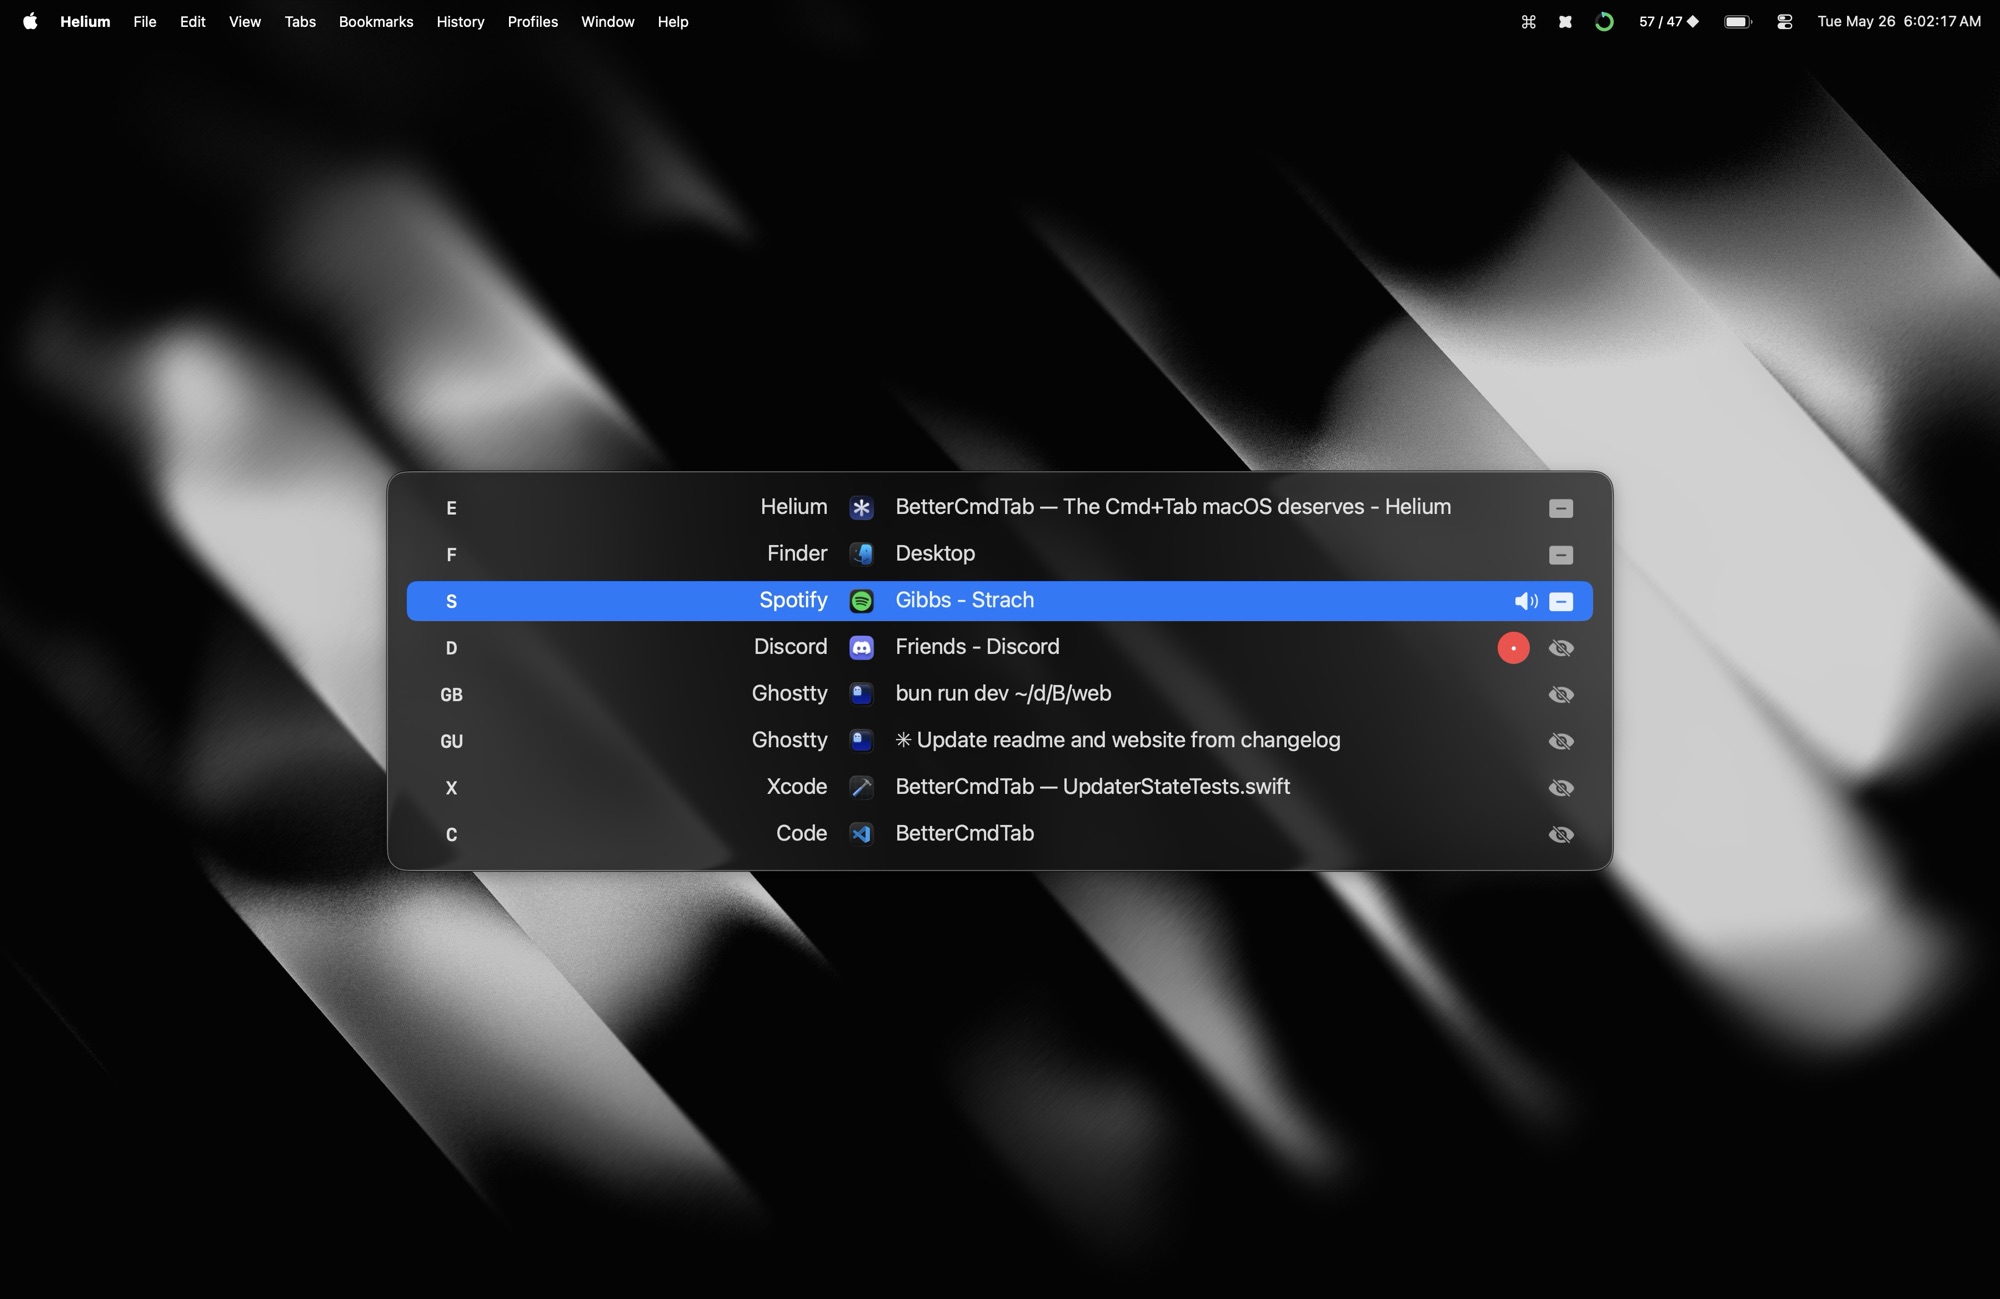Viewport: 2000px width, 1299px height.
Task: Click the 57 / 47 status item
Action: pyautogui.click(x=1668, y=21)
